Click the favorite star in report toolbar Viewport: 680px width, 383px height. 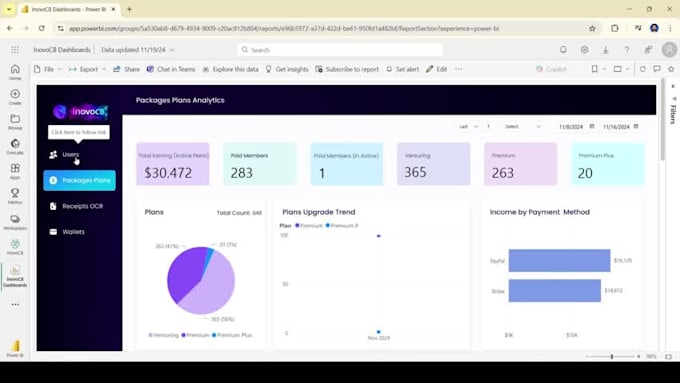click(671, 69)
